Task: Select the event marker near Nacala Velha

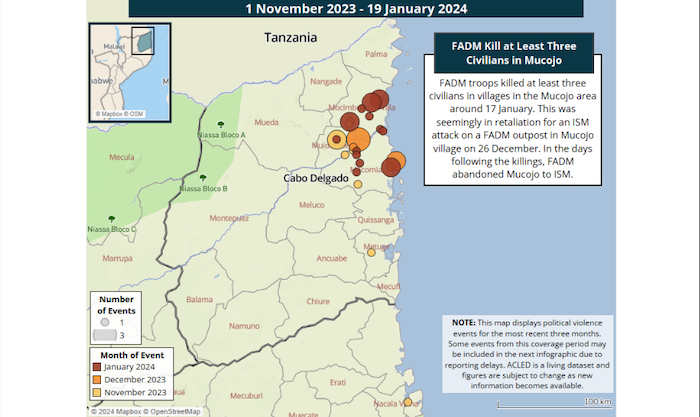Action: [407, 402]
